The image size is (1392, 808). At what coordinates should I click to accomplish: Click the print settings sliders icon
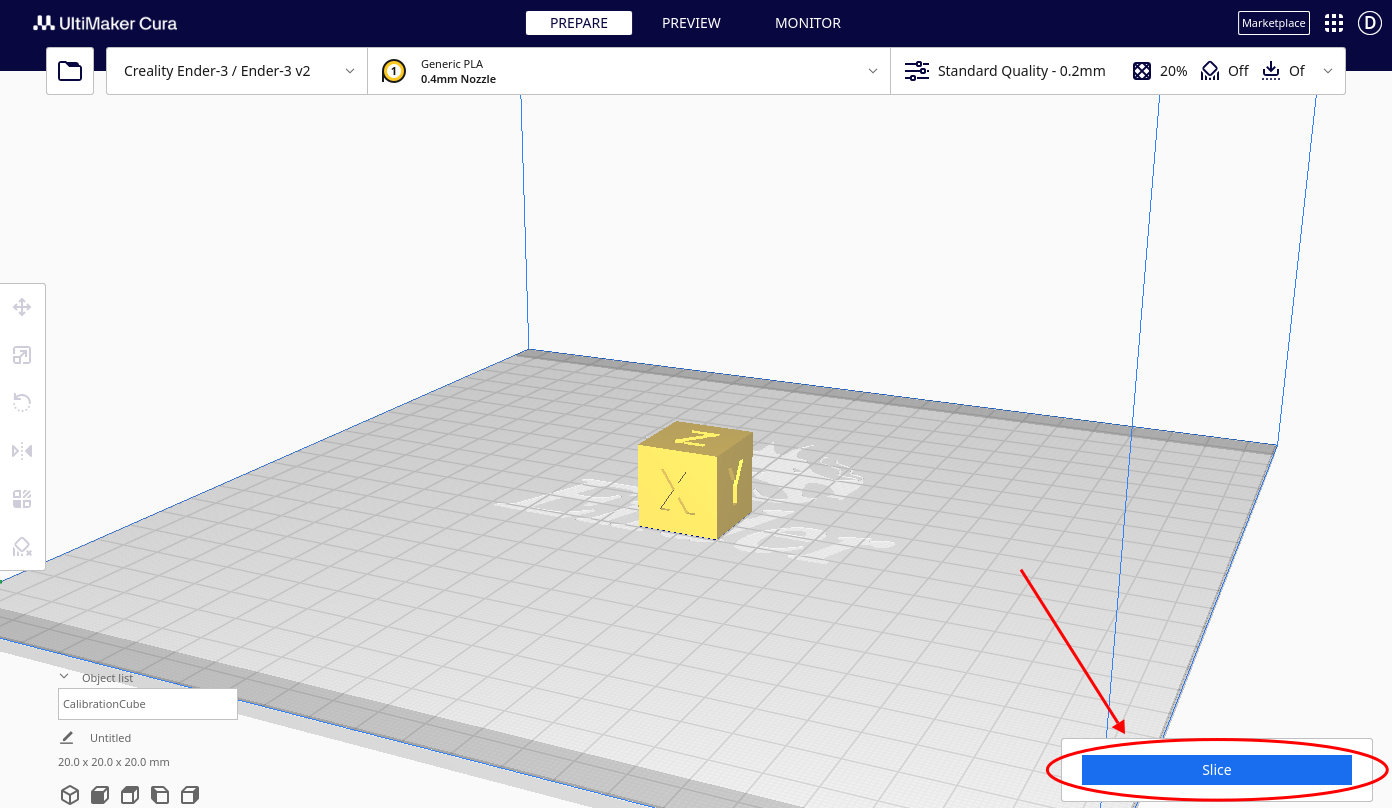click(917, 71)
